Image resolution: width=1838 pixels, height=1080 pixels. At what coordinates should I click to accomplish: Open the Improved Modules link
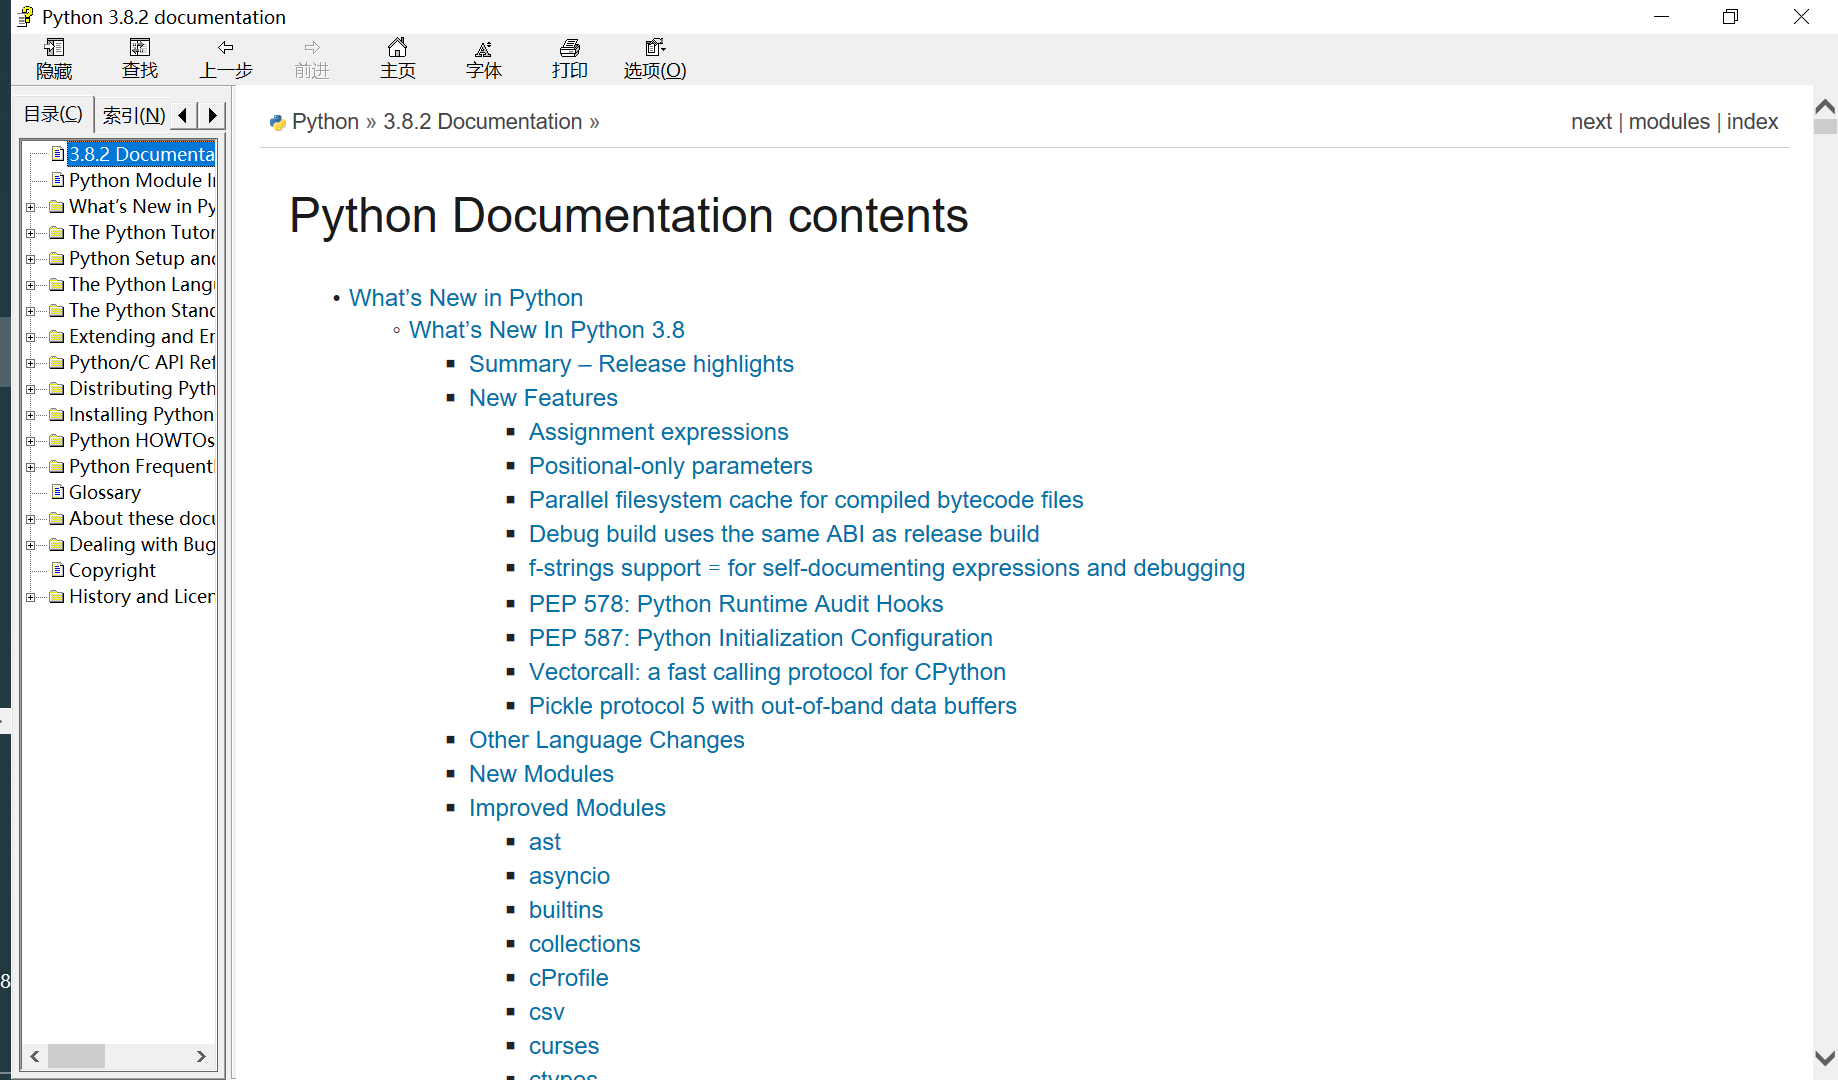coord(567,808)
